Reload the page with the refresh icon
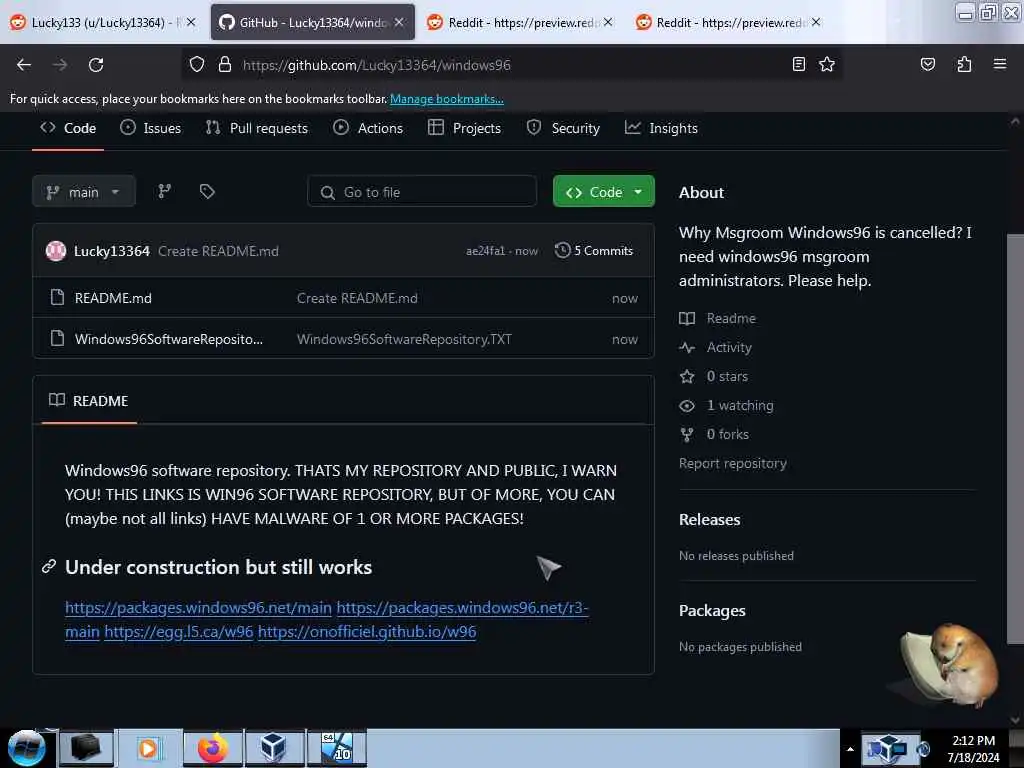1024x768 pixels. click(x=96, y=65)
